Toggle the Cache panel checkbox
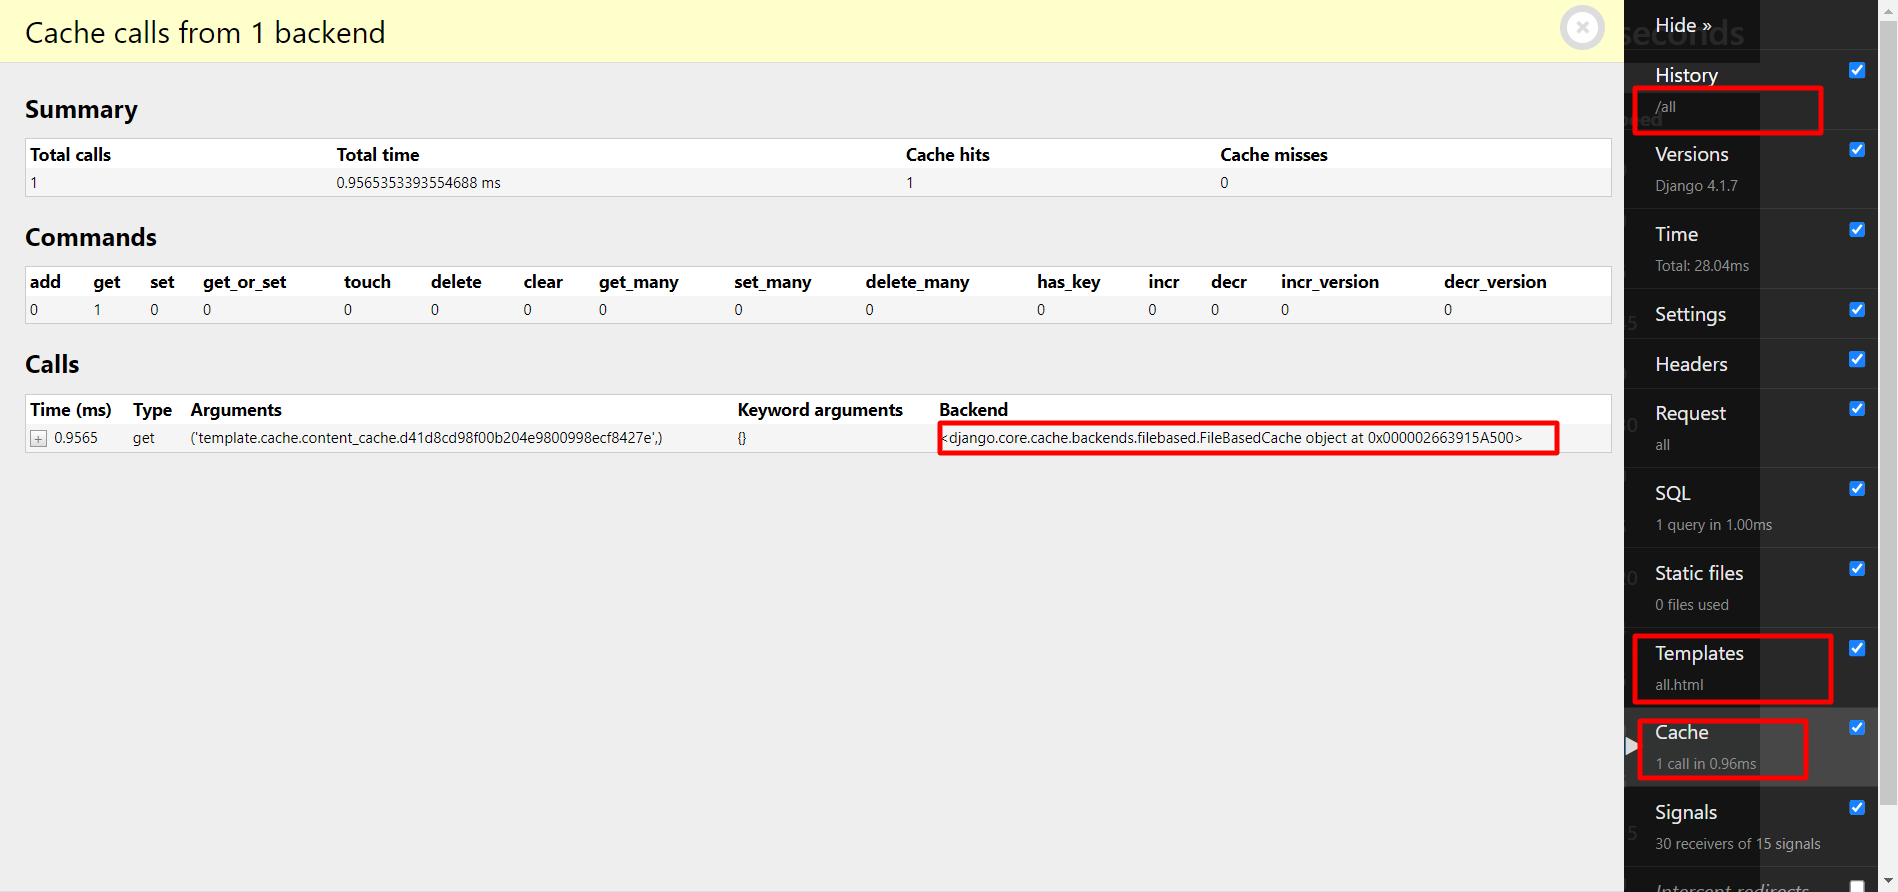The image size is (1898, 892). tap(1857, 728)
